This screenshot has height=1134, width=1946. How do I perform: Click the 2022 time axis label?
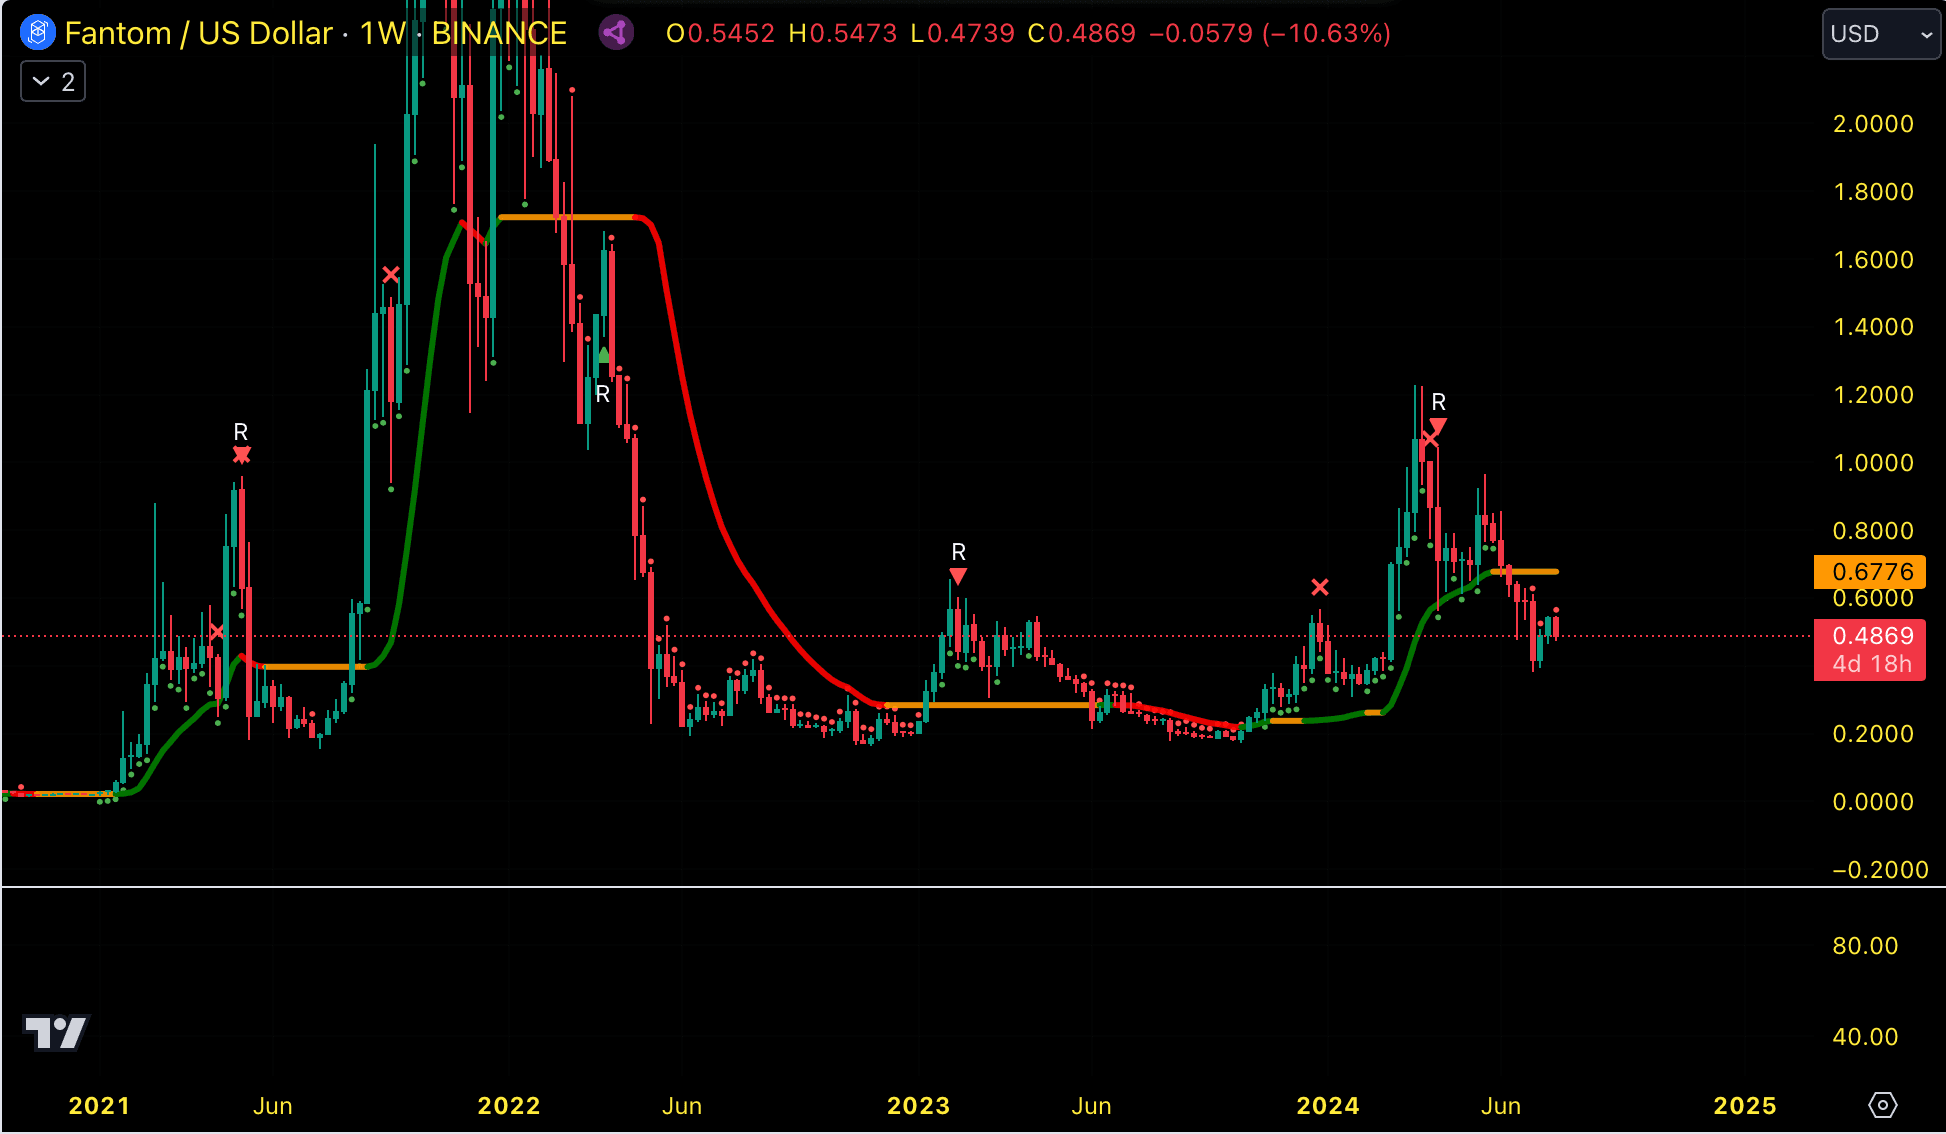509,1106
